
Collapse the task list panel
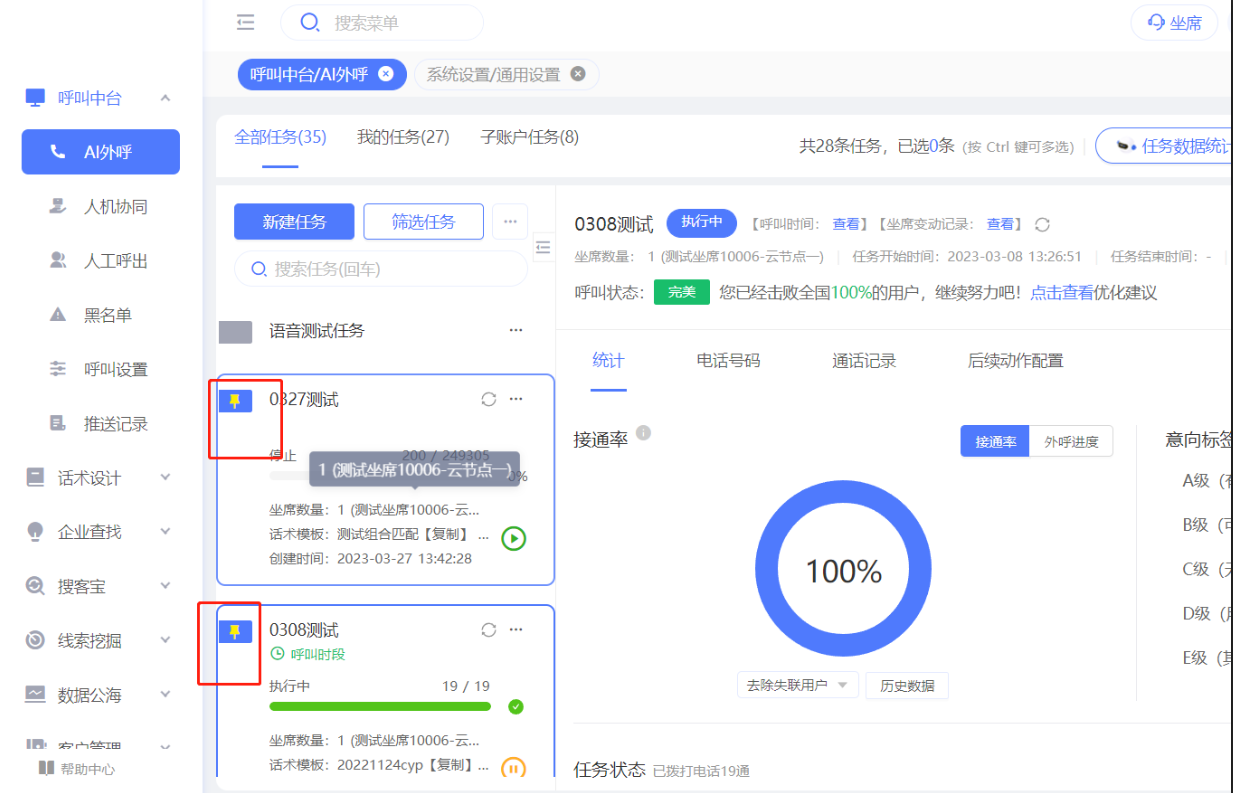point(544,246)
